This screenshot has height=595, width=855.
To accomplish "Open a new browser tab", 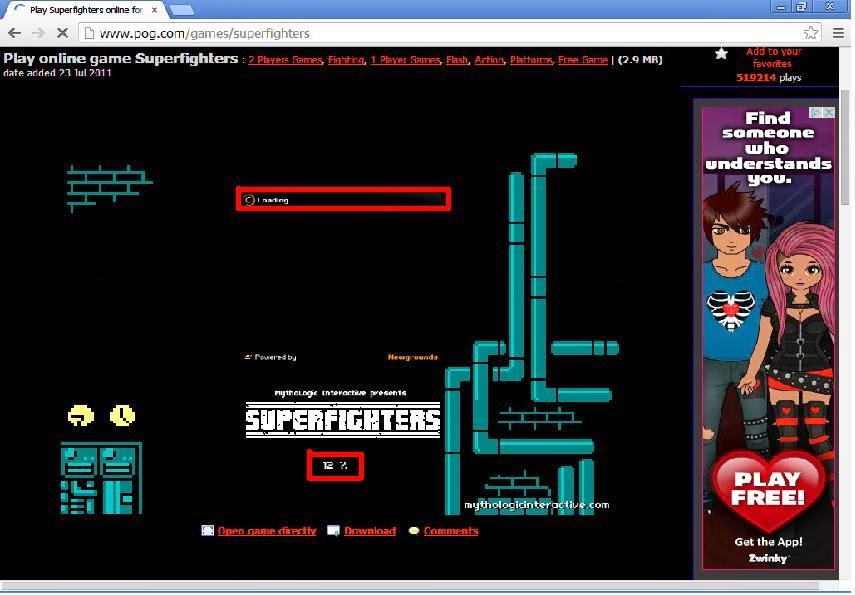I will click(182, 10).
